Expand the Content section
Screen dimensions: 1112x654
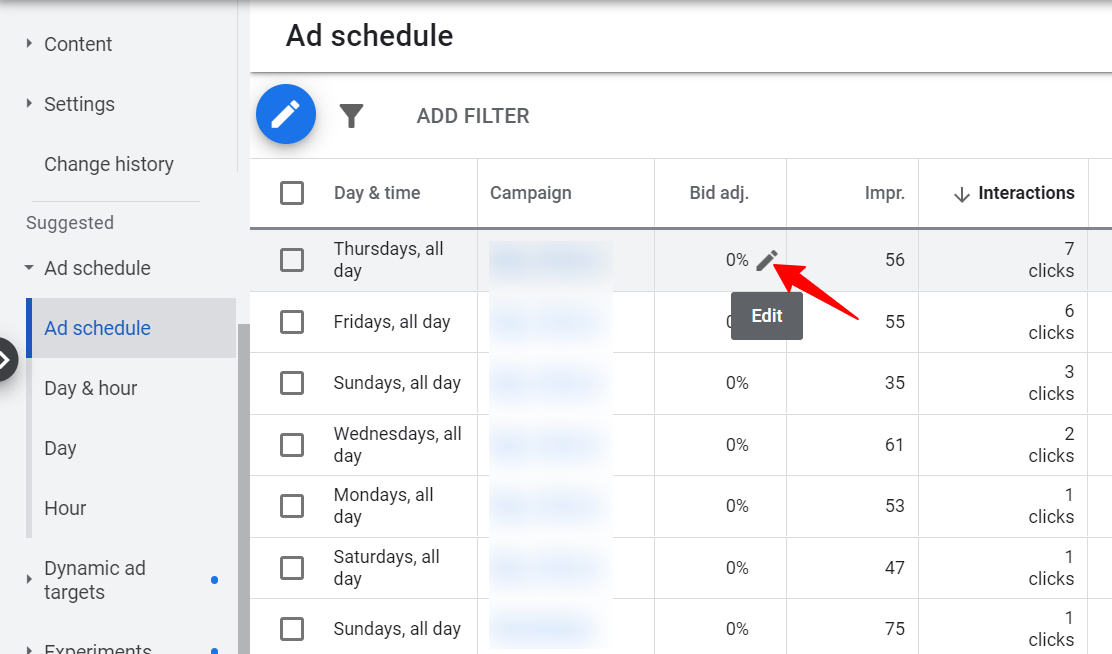pos(78,44)
